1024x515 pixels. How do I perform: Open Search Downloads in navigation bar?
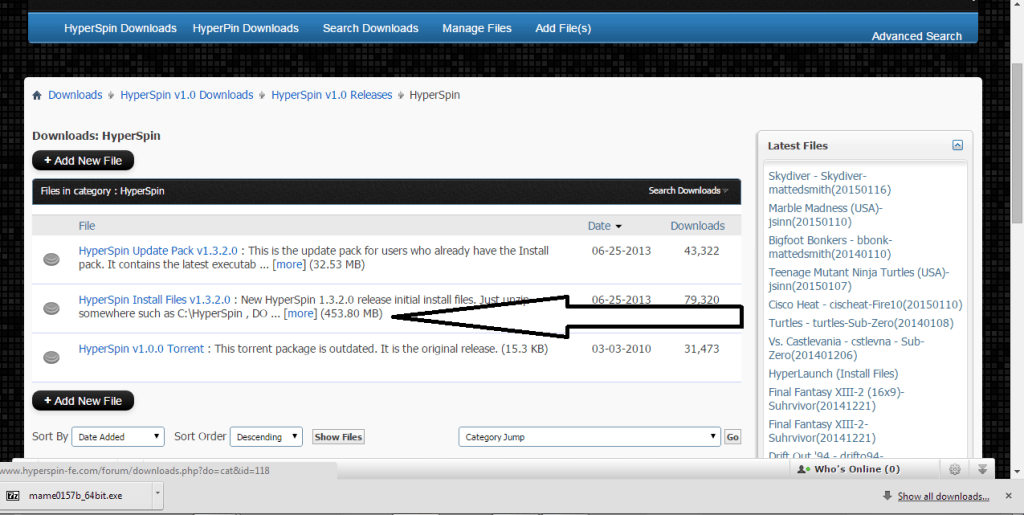coord(370,28)
